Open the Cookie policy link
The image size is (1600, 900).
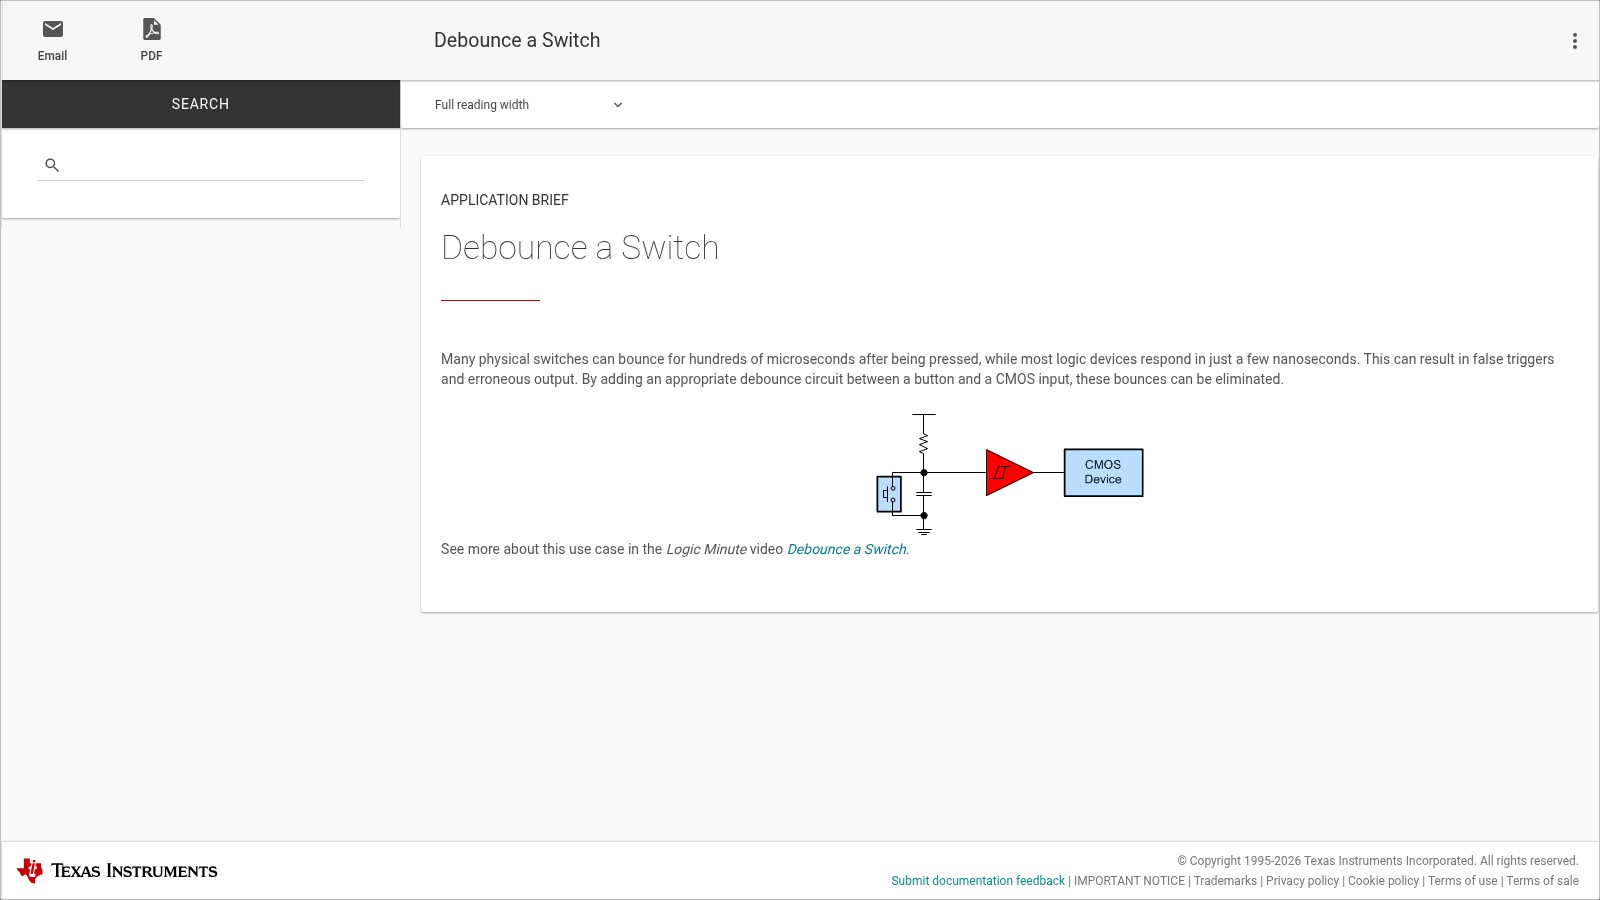[1383, 881]
